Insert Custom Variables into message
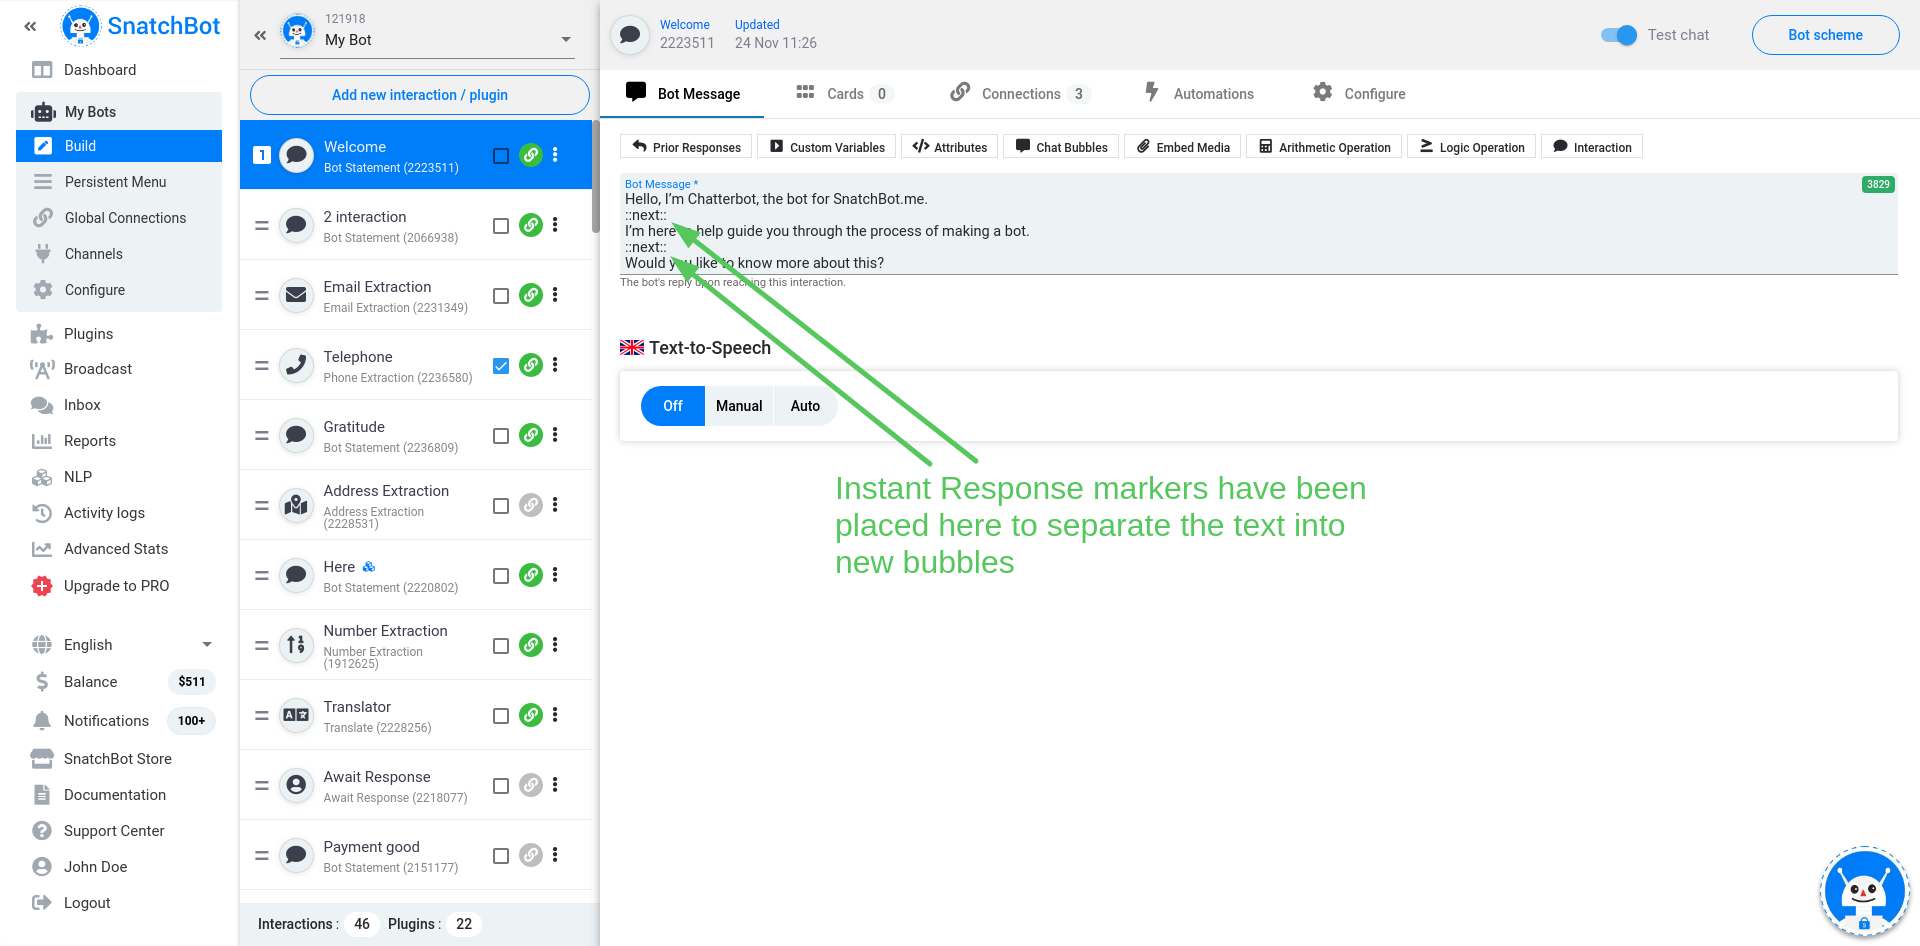This screenshot has width=1920, height=946. point(827,147)
